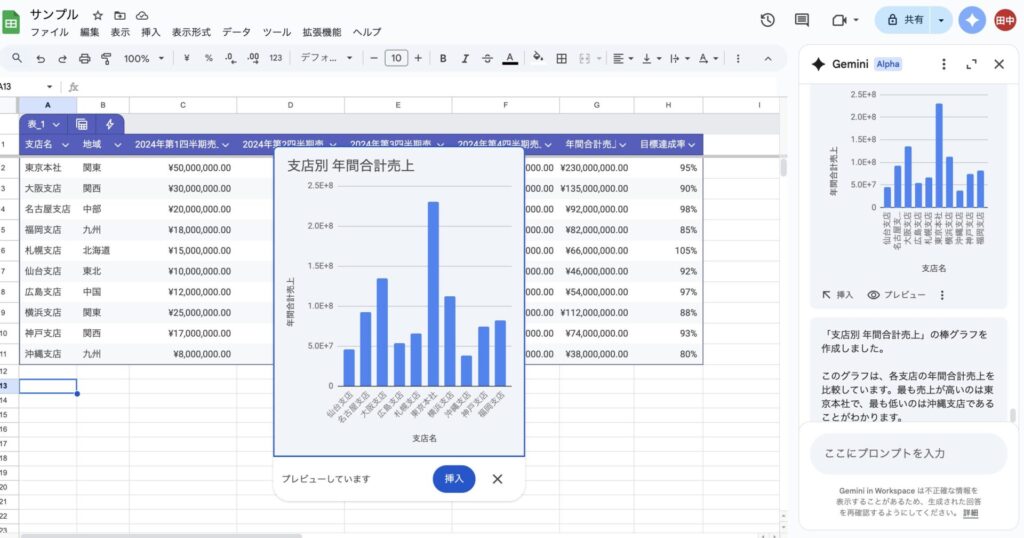Viewport: 1024px width, 538px height.
Task: Click the lightning bolt table action icon
Action: [109, 124]
